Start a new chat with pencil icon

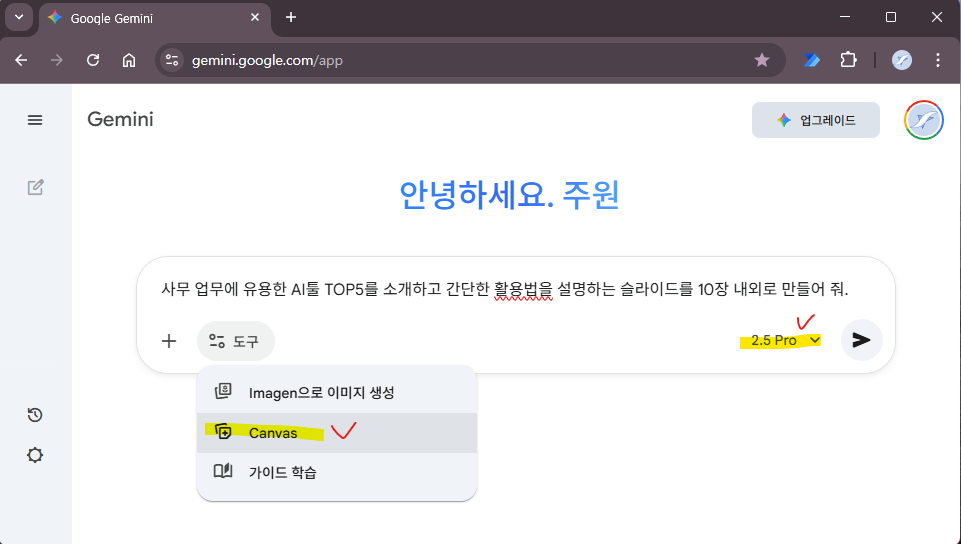pos(35,187)
